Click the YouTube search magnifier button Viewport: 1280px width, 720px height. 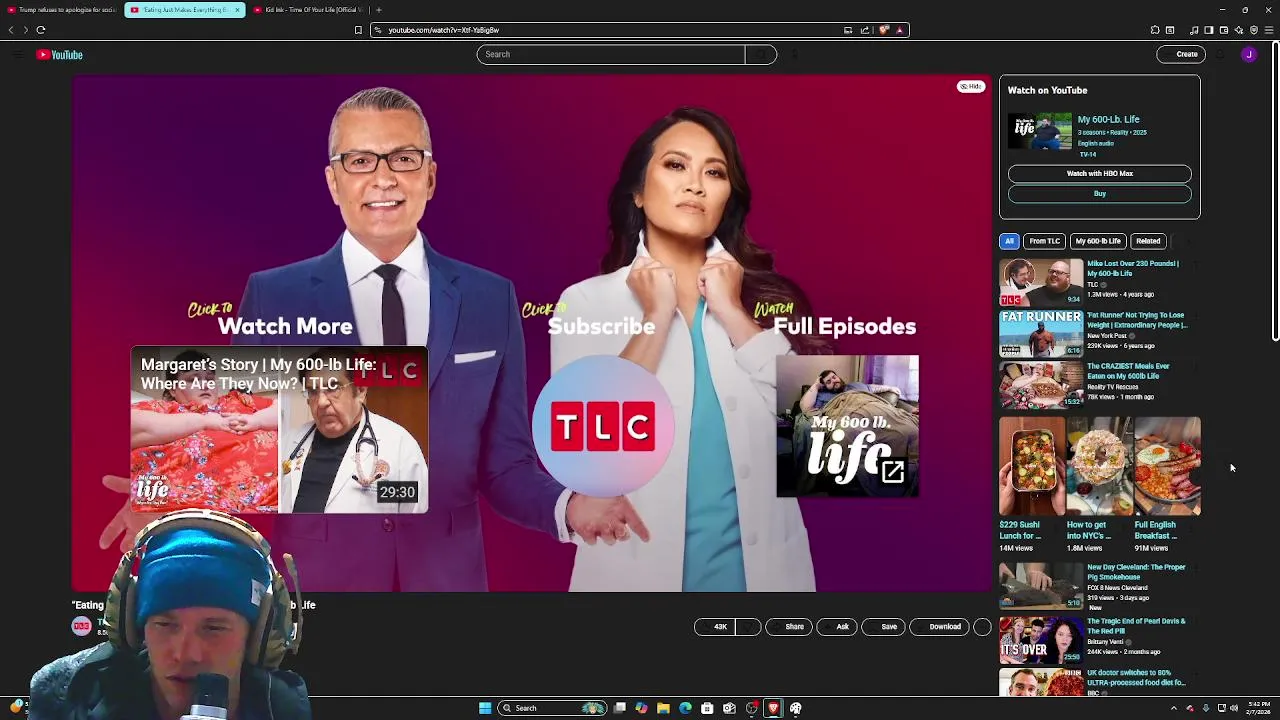pyautogui.click(x=761, y=55)
